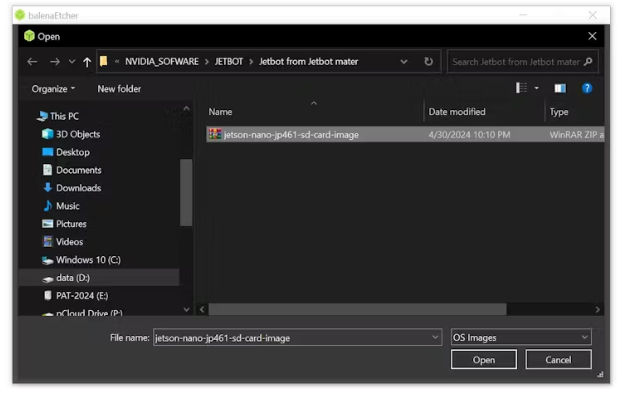622x394 pixels.
Task: Open the Organize menu
Action: click(x=53, y=89)
